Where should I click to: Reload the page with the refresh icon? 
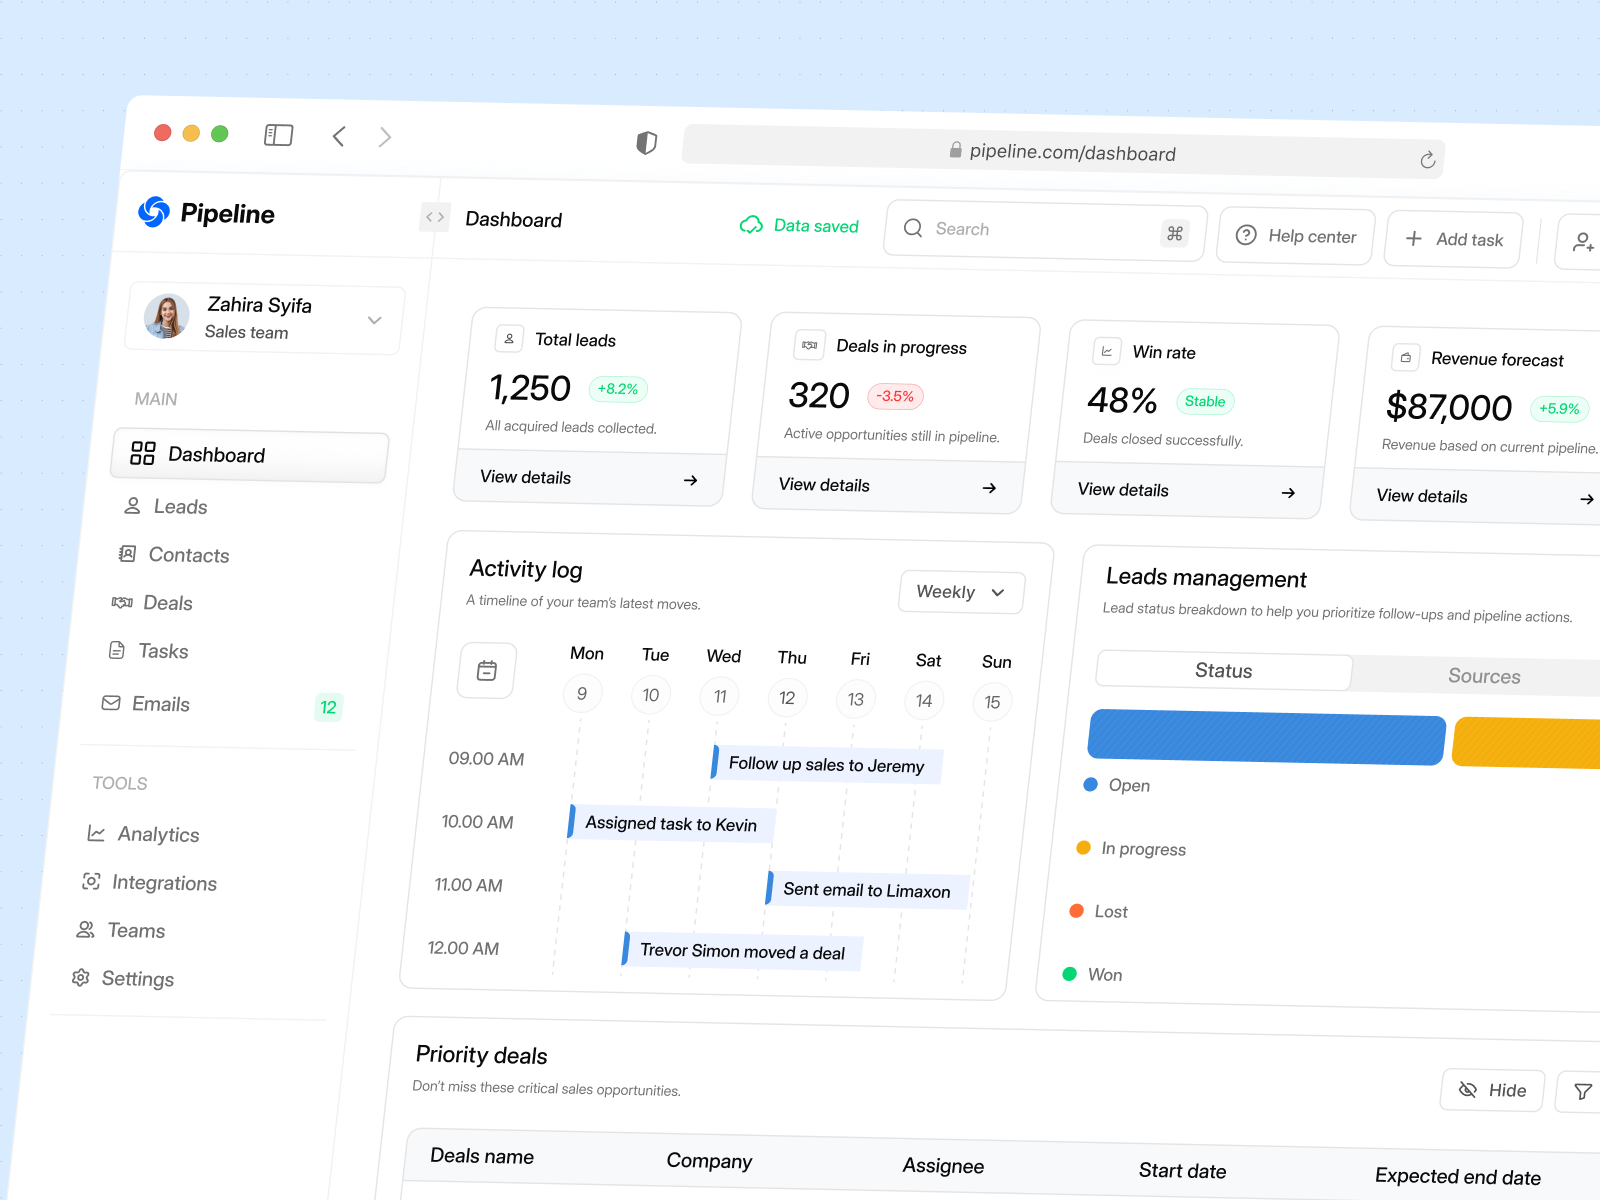(x=1428, y=160)
